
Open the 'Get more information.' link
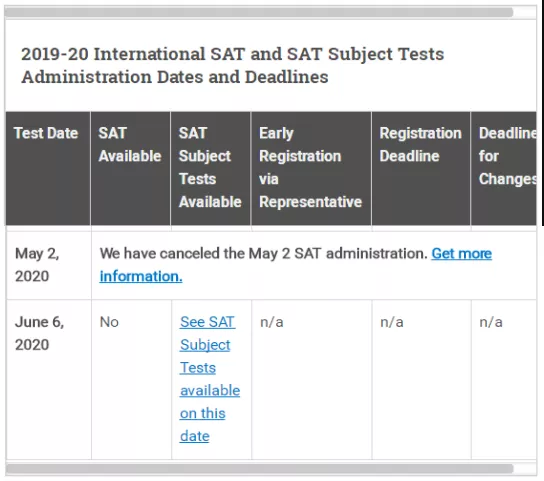point(296,265)
